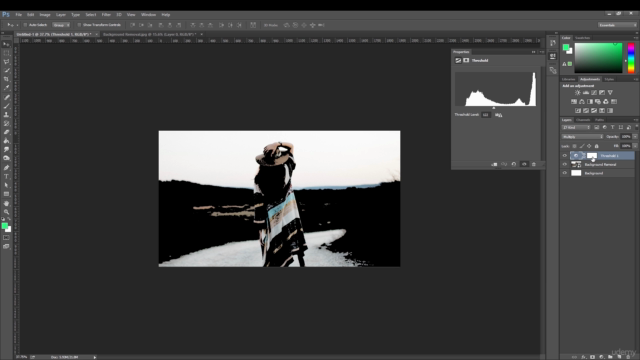Reset adjustment to defaults in Properties panel
The width and height of the screenshot is (640, 360).
(513, 164)
